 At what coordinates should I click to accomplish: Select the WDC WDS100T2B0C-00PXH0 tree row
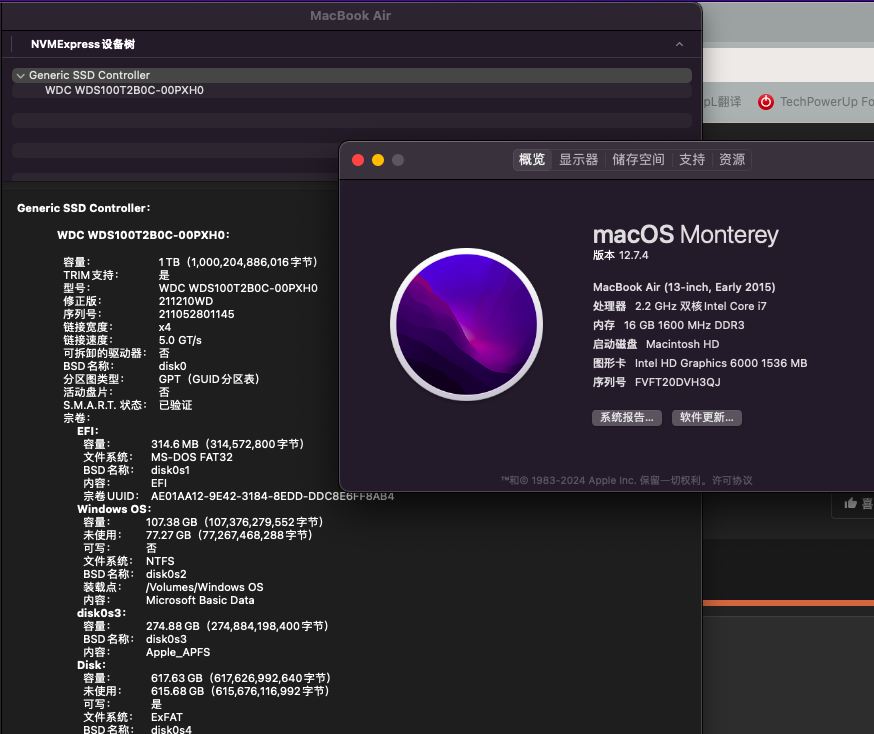[352, 90]
